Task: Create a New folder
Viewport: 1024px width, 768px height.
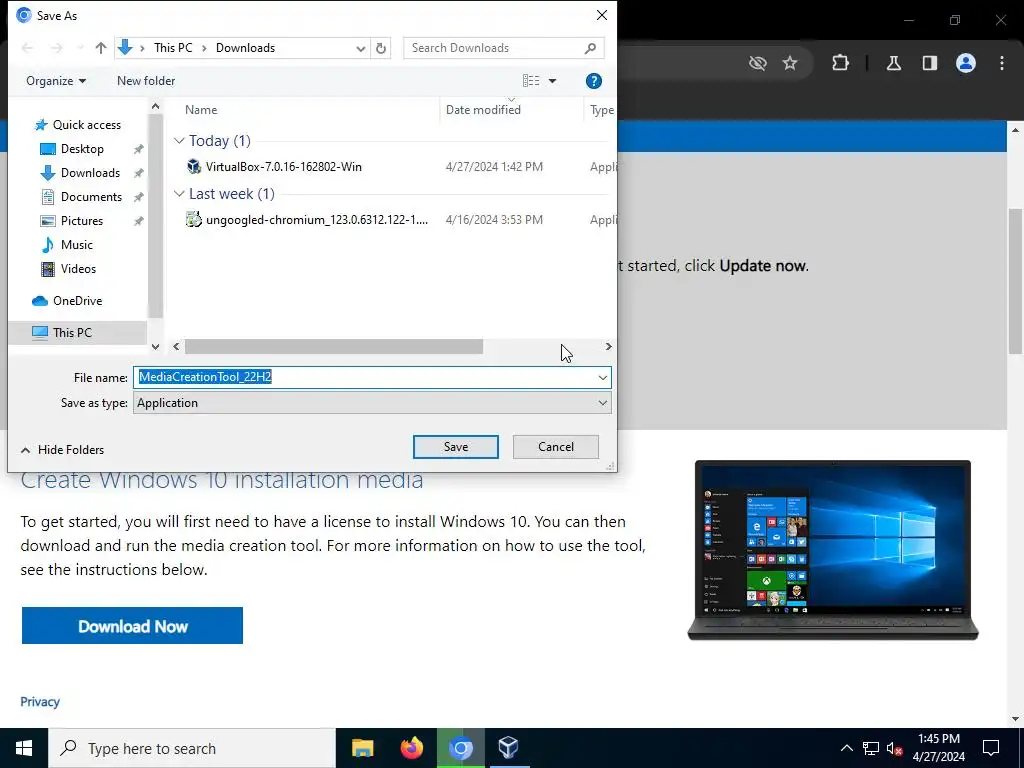Action: tap(146, 81)
